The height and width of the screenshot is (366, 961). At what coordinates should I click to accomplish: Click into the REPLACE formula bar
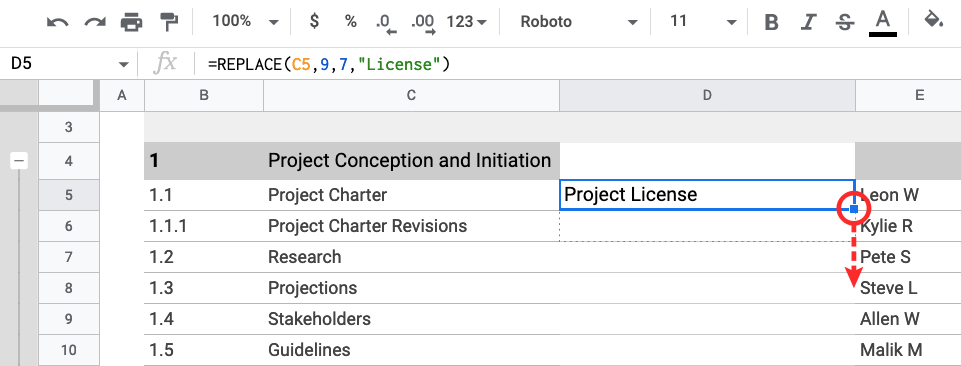576,64
